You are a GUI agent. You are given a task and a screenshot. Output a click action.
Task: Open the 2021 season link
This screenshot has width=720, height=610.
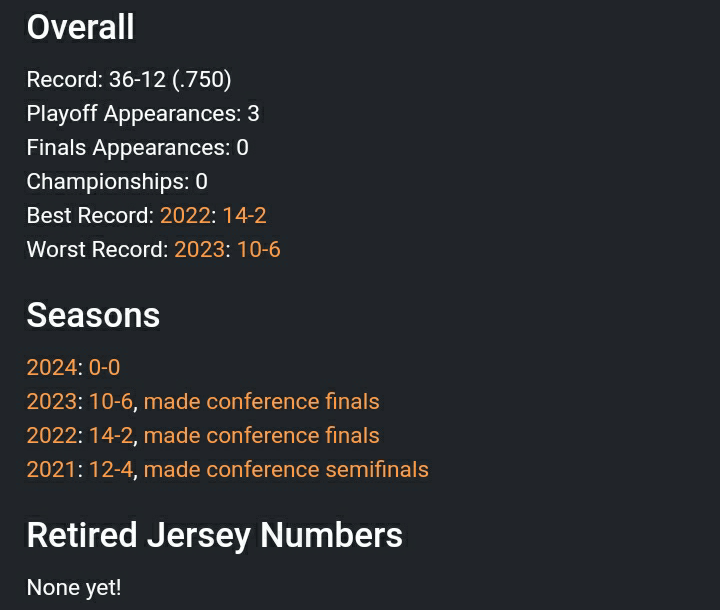(51, 470)
